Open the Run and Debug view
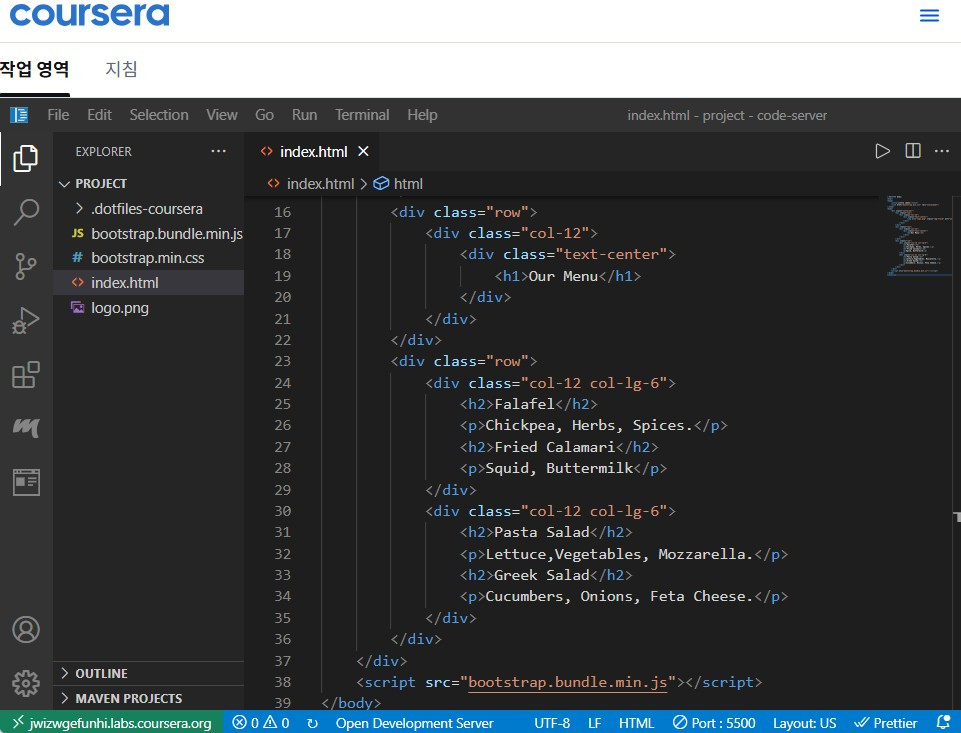 (x=26, y=321)
